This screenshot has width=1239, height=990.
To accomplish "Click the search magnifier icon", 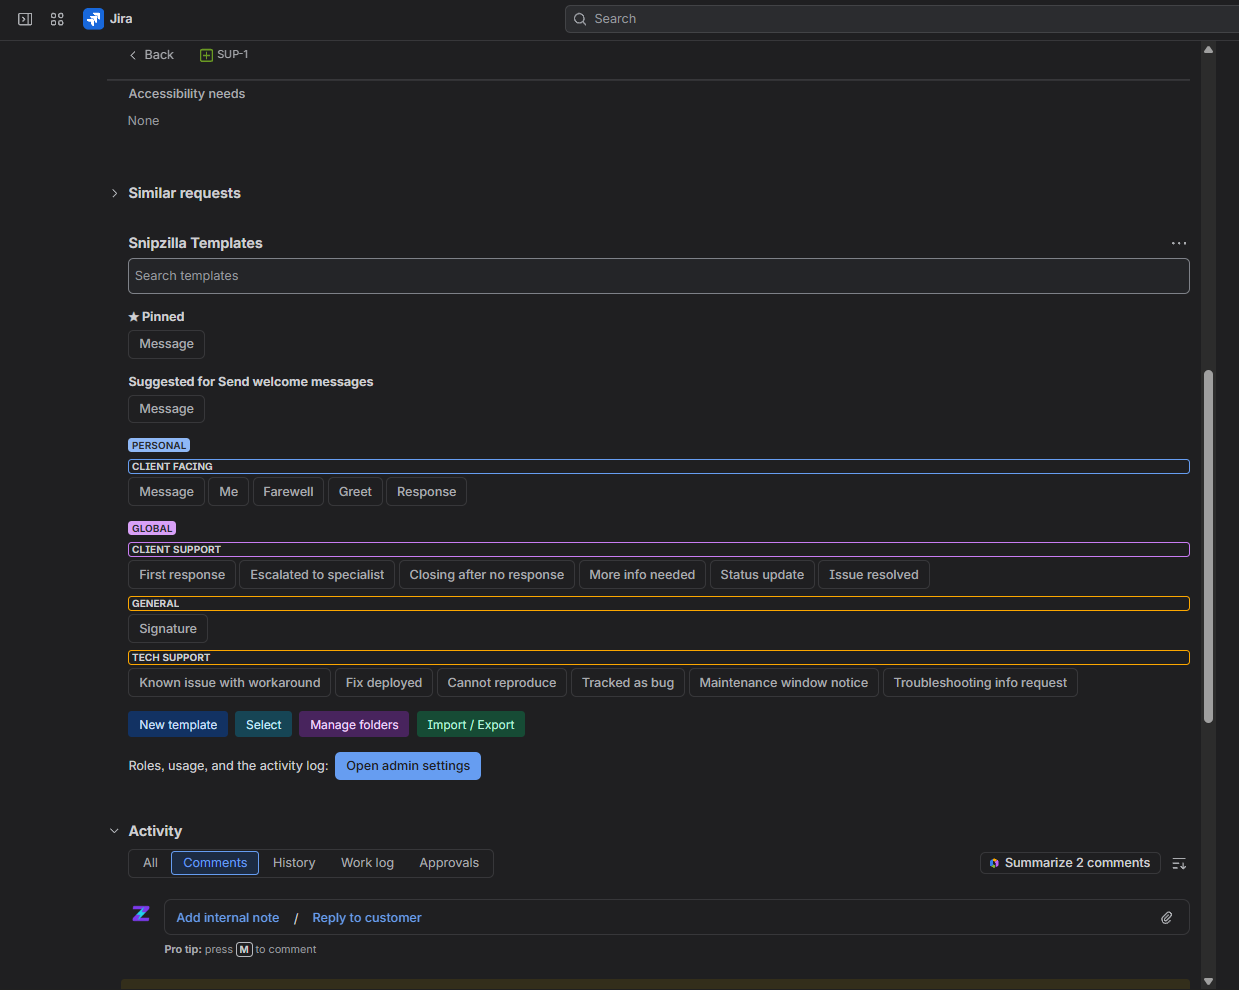I will (580, 19).
